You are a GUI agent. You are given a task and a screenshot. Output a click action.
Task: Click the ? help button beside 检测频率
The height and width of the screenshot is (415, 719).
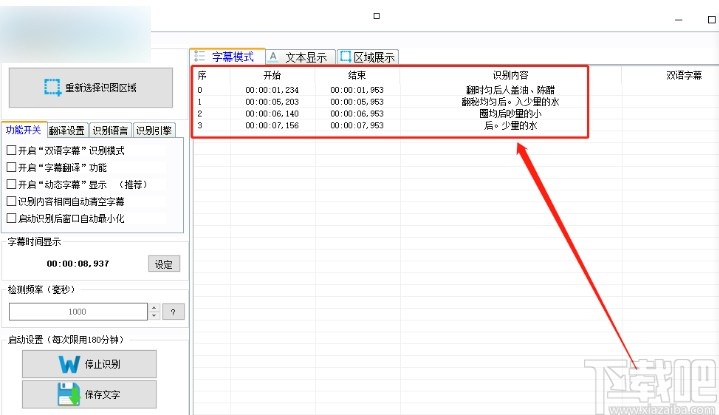[x=173, y=312]
